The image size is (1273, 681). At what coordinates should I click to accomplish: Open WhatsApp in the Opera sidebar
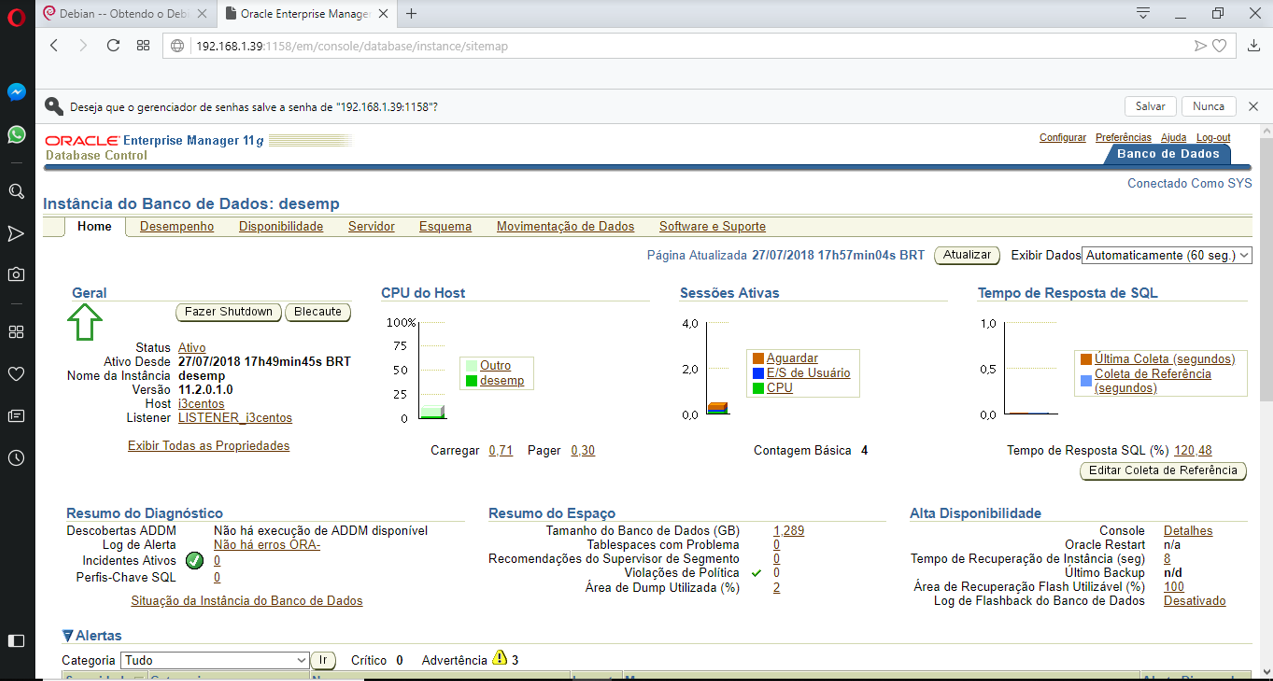coord(16,134)
